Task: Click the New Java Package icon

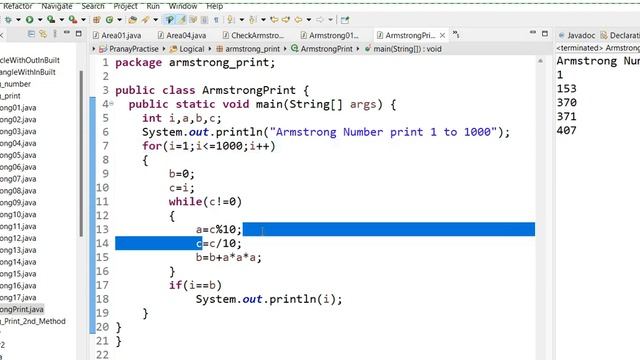Action: (x=97, y=20)
